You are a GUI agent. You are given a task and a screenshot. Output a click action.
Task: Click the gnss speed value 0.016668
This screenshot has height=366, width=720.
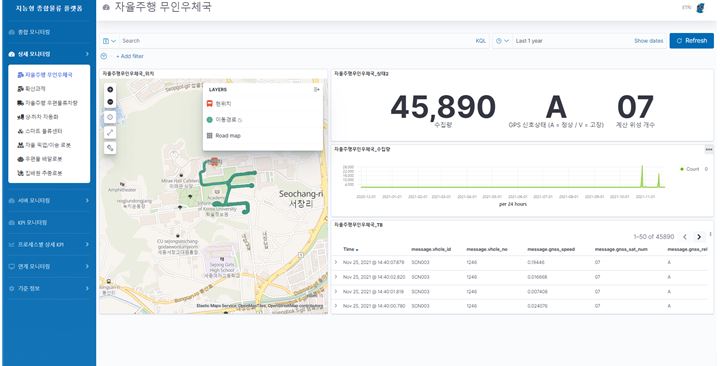(537, 277)
